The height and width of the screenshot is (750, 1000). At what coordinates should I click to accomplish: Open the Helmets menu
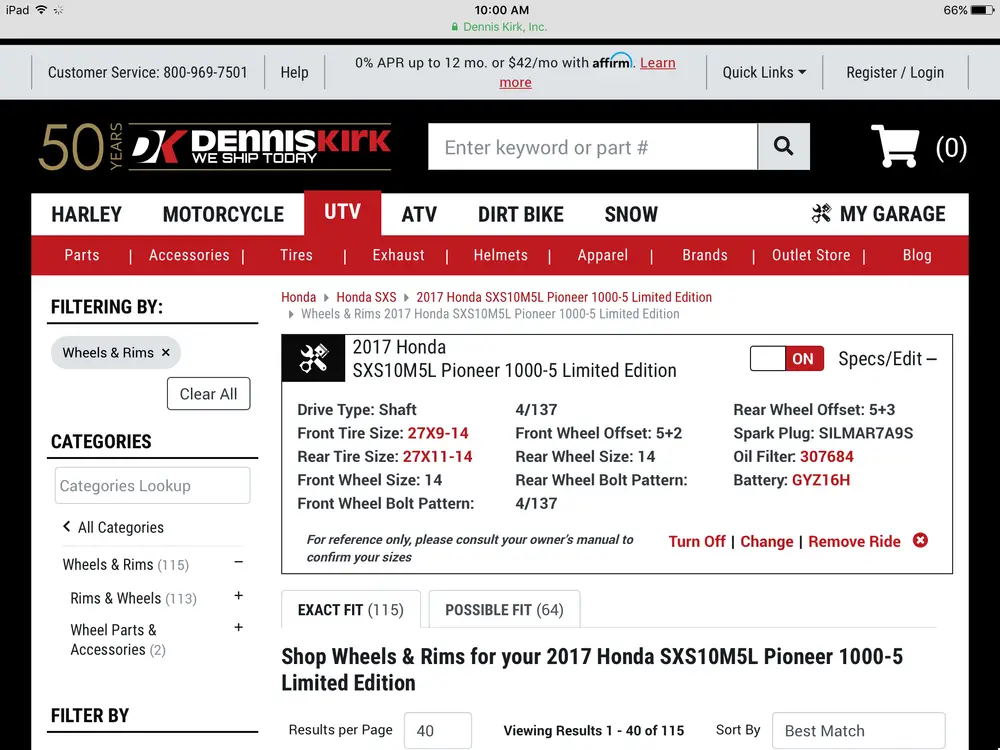[501, 255]
